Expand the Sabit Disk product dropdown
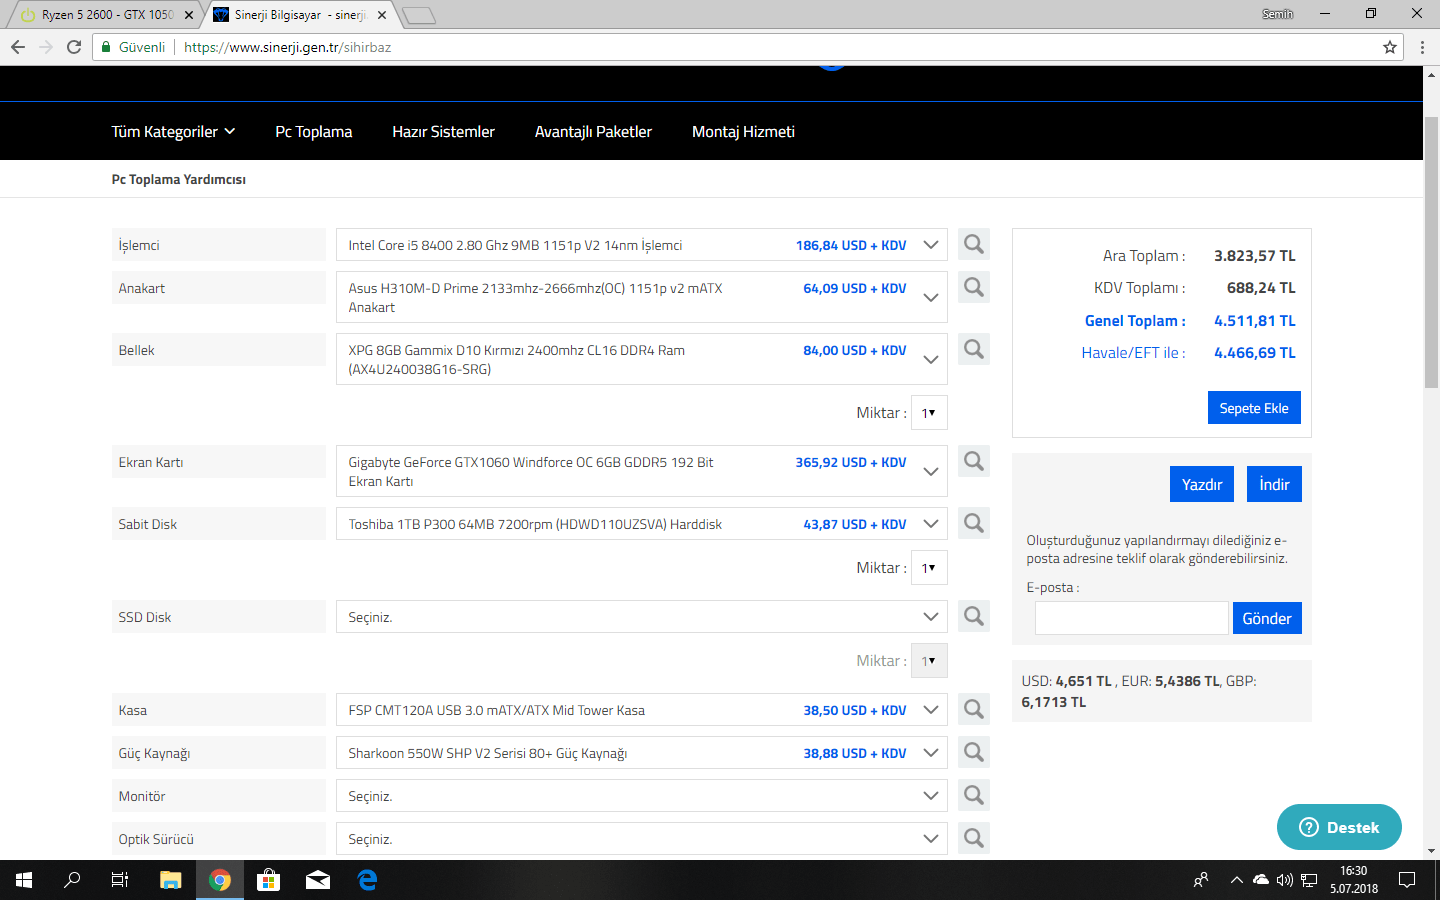The height and width of the screenshot is (900, 1440). [x=642, y=524]
